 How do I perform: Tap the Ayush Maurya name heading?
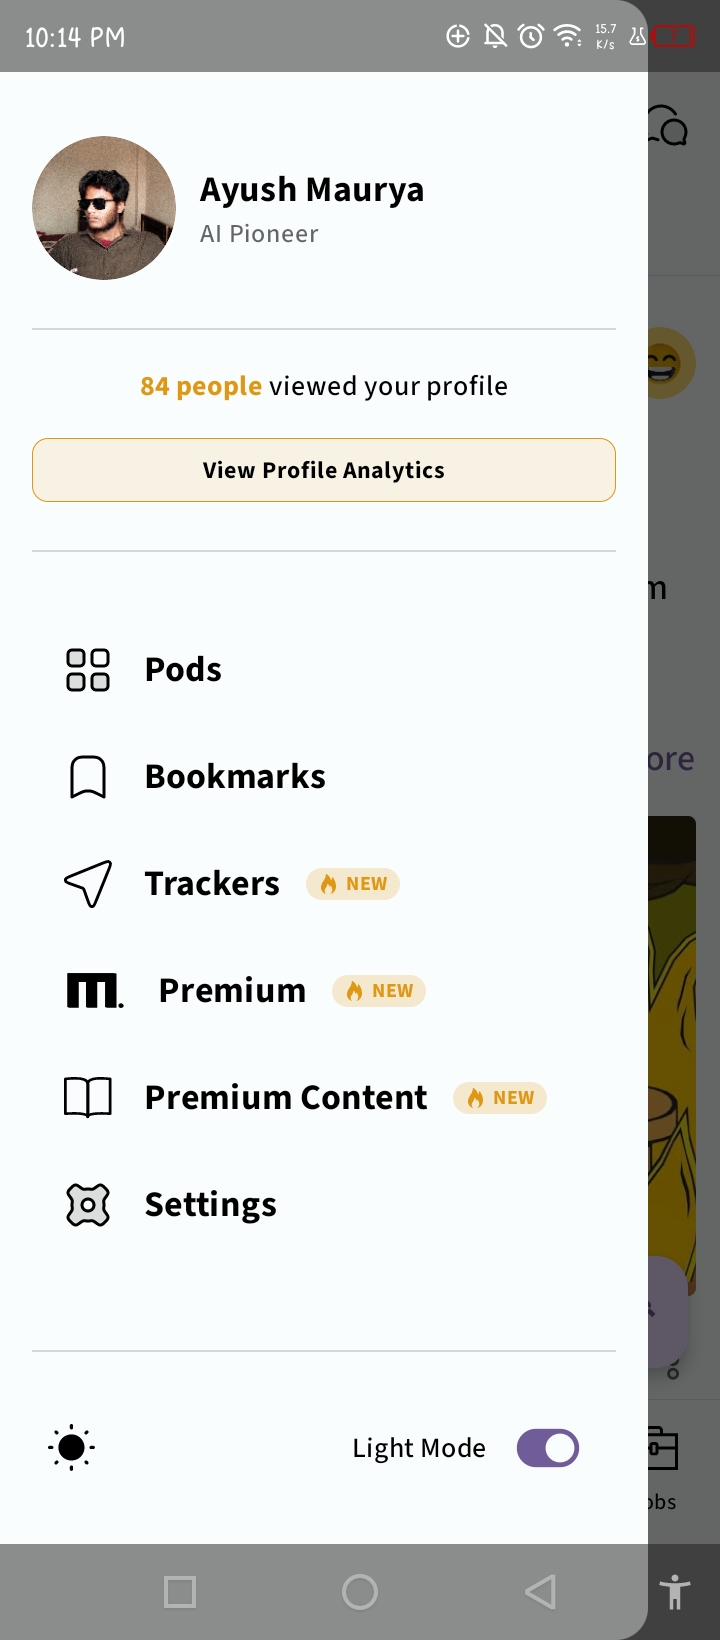312,190
